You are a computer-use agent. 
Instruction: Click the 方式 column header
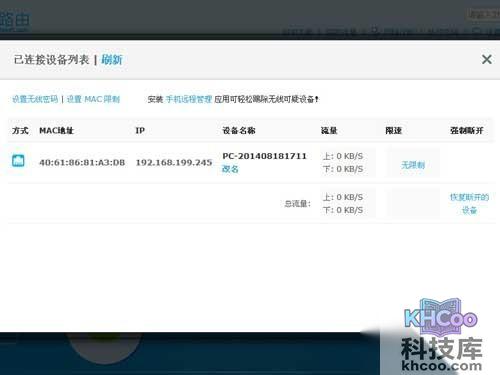coord(20,130)
